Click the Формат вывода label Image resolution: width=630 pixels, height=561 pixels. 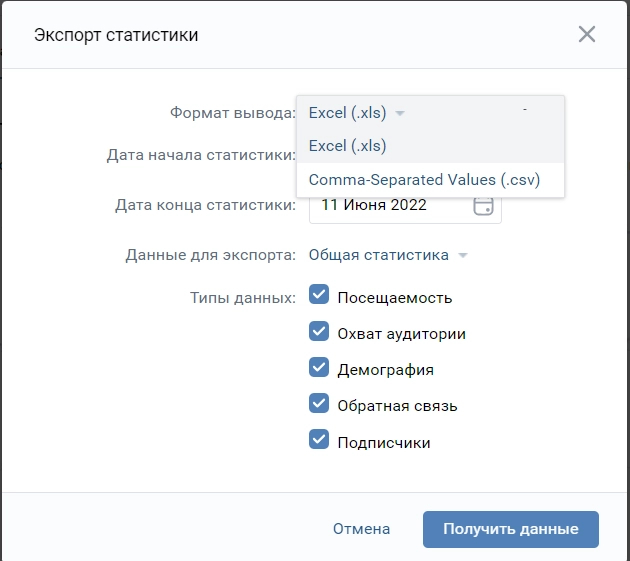pos(232,113)
